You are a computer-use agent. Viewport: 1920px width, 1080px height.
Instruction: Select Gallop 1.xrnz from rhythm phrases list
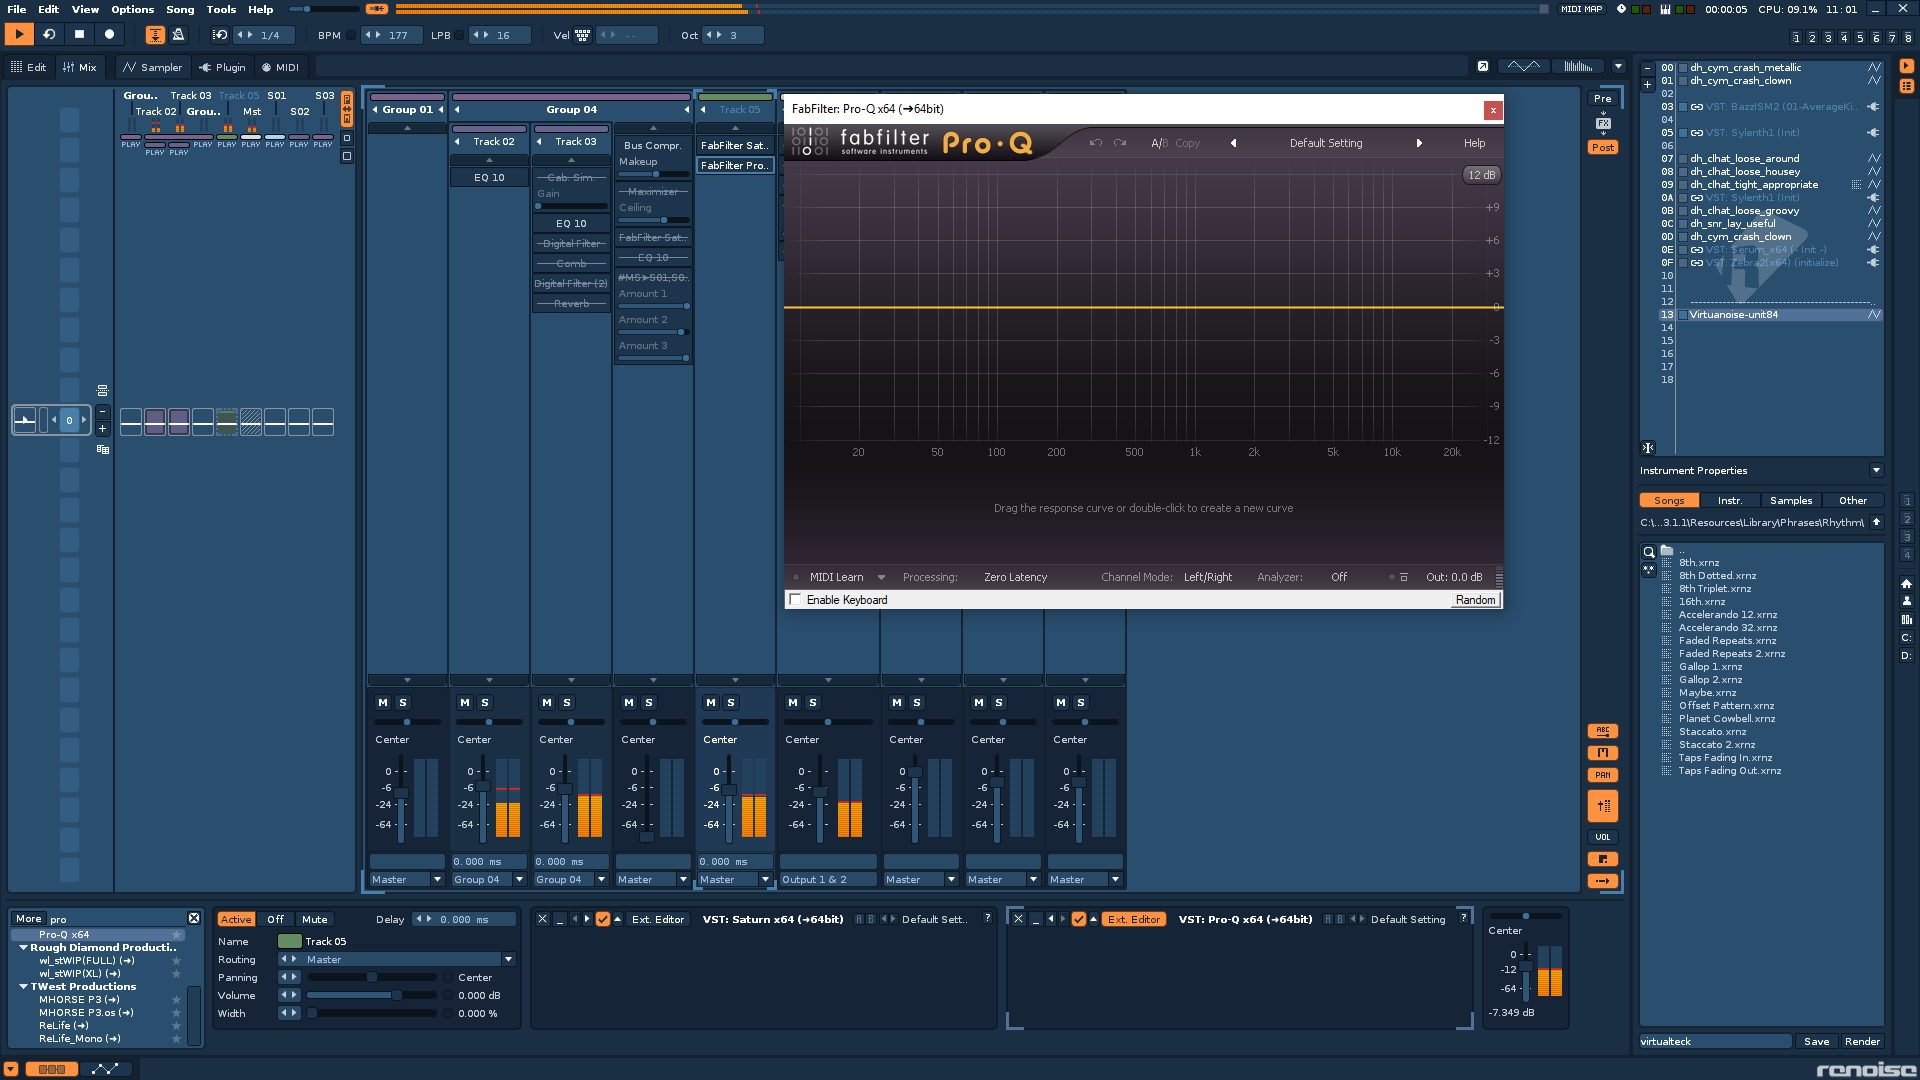tap(1709, 666)
